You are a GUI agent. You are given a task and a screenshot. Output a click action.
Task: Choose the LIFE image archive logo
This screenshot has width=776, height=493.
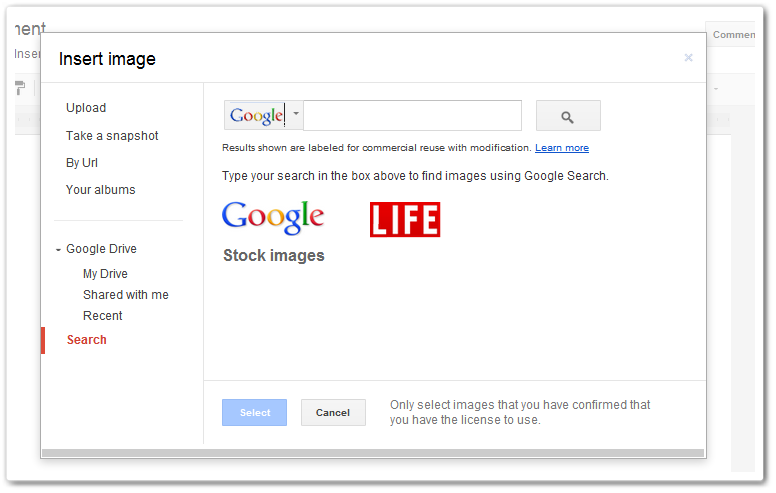pos(405,219)
